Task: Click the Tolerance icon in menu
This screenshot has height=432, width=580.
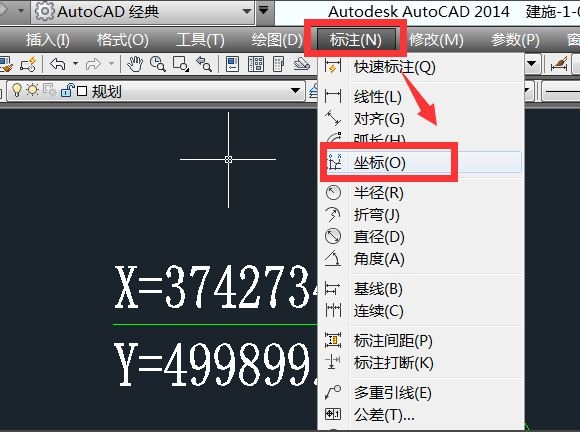Action: click(x=333, y=414)
